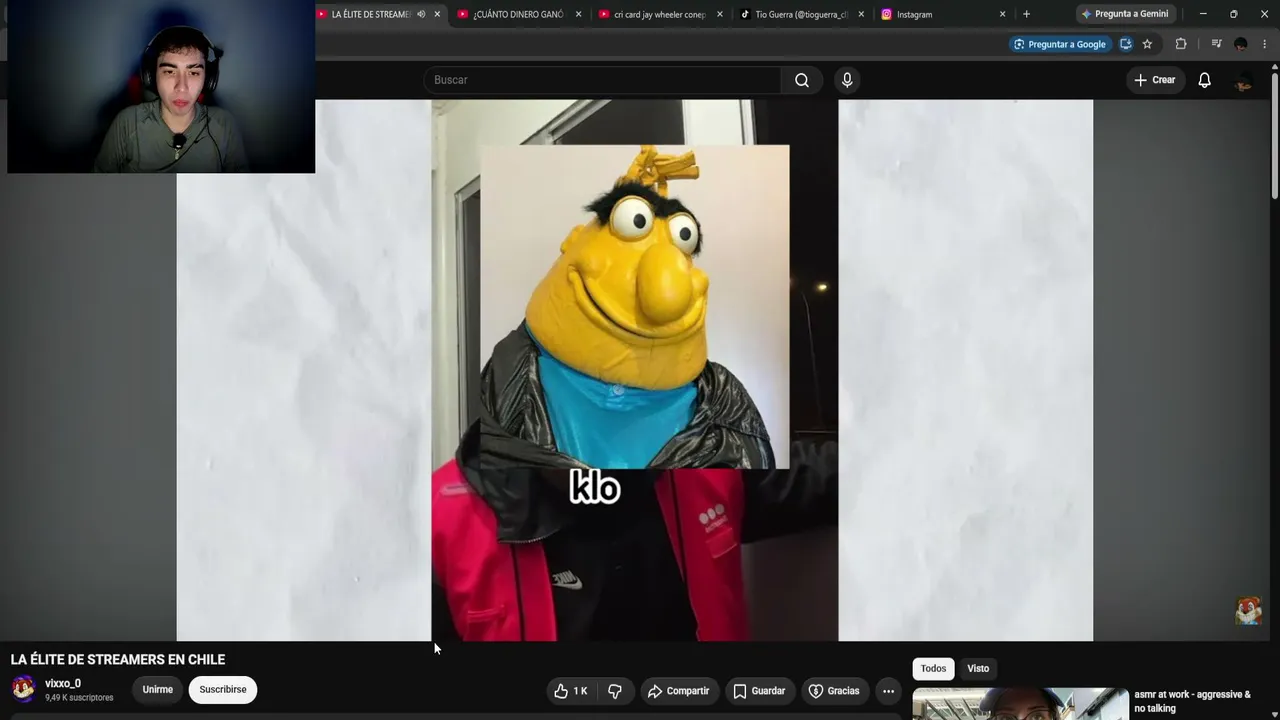This screenshot has height=720, width=1280.
Task: Select the Todos filter chip
Action: tap(933, 669)
